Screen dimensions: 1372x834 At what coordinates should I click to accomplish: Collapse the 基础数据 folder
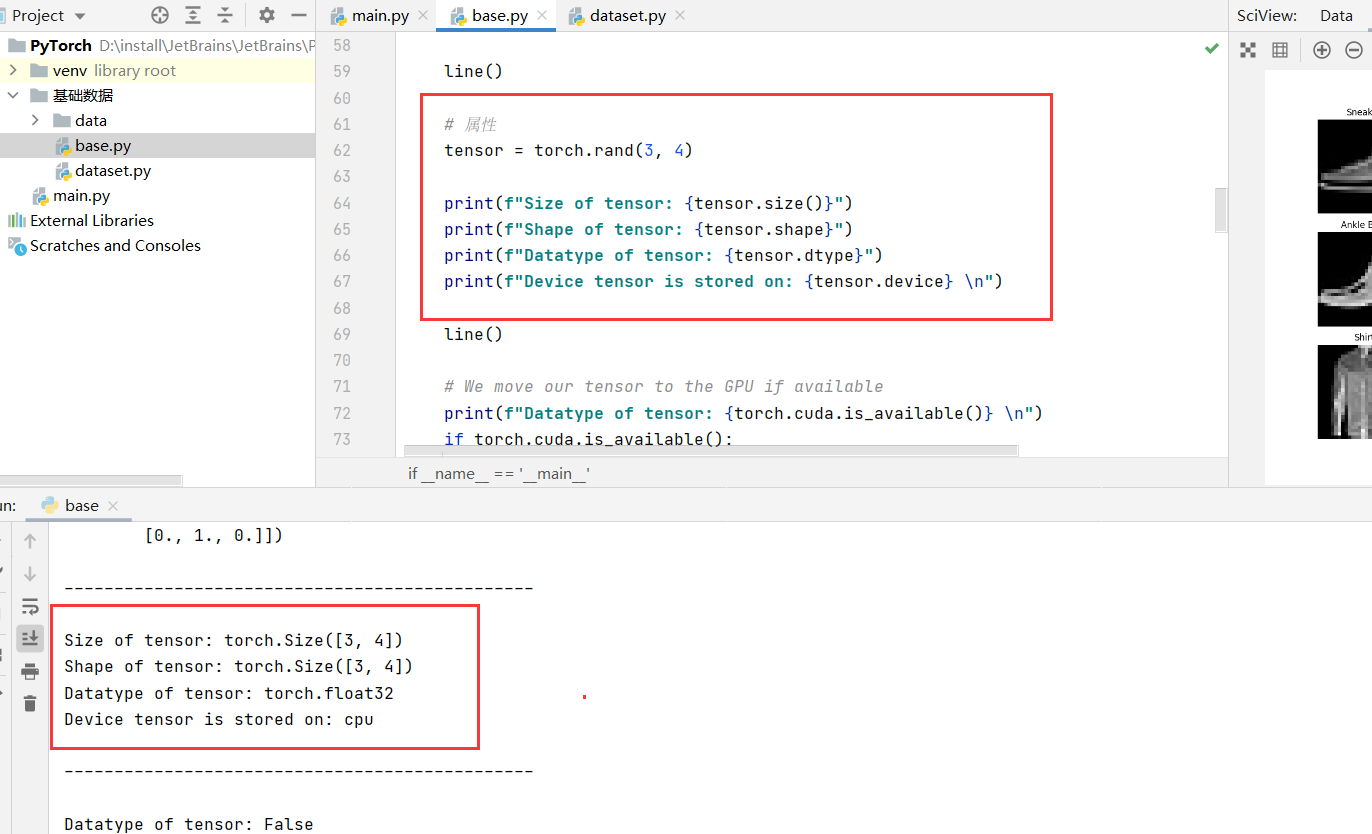click(x=13, y=95)
